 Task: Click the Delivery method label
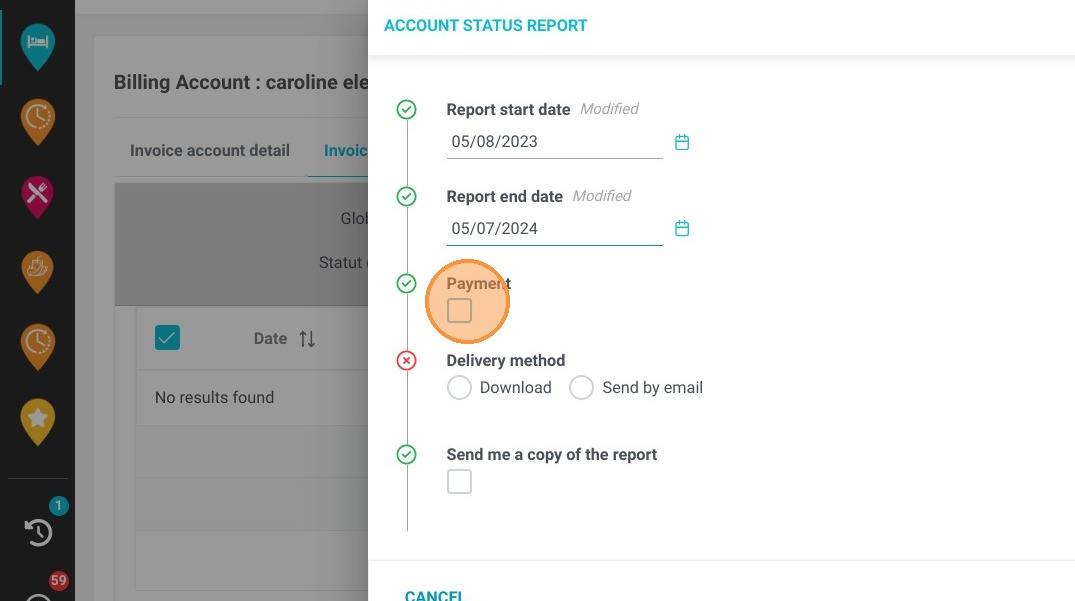pos(506,360)
